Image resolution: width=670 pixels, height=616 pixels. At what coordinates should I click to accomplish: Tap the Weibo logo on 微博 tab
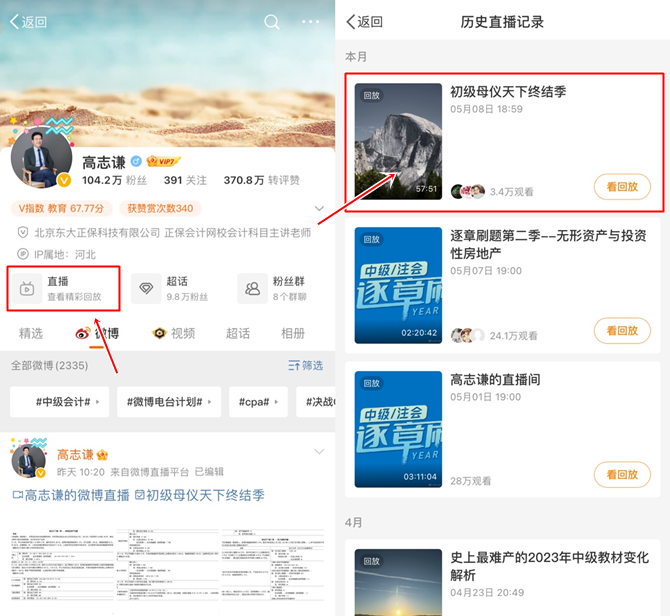pyautogui.click(x=82, y=333)
